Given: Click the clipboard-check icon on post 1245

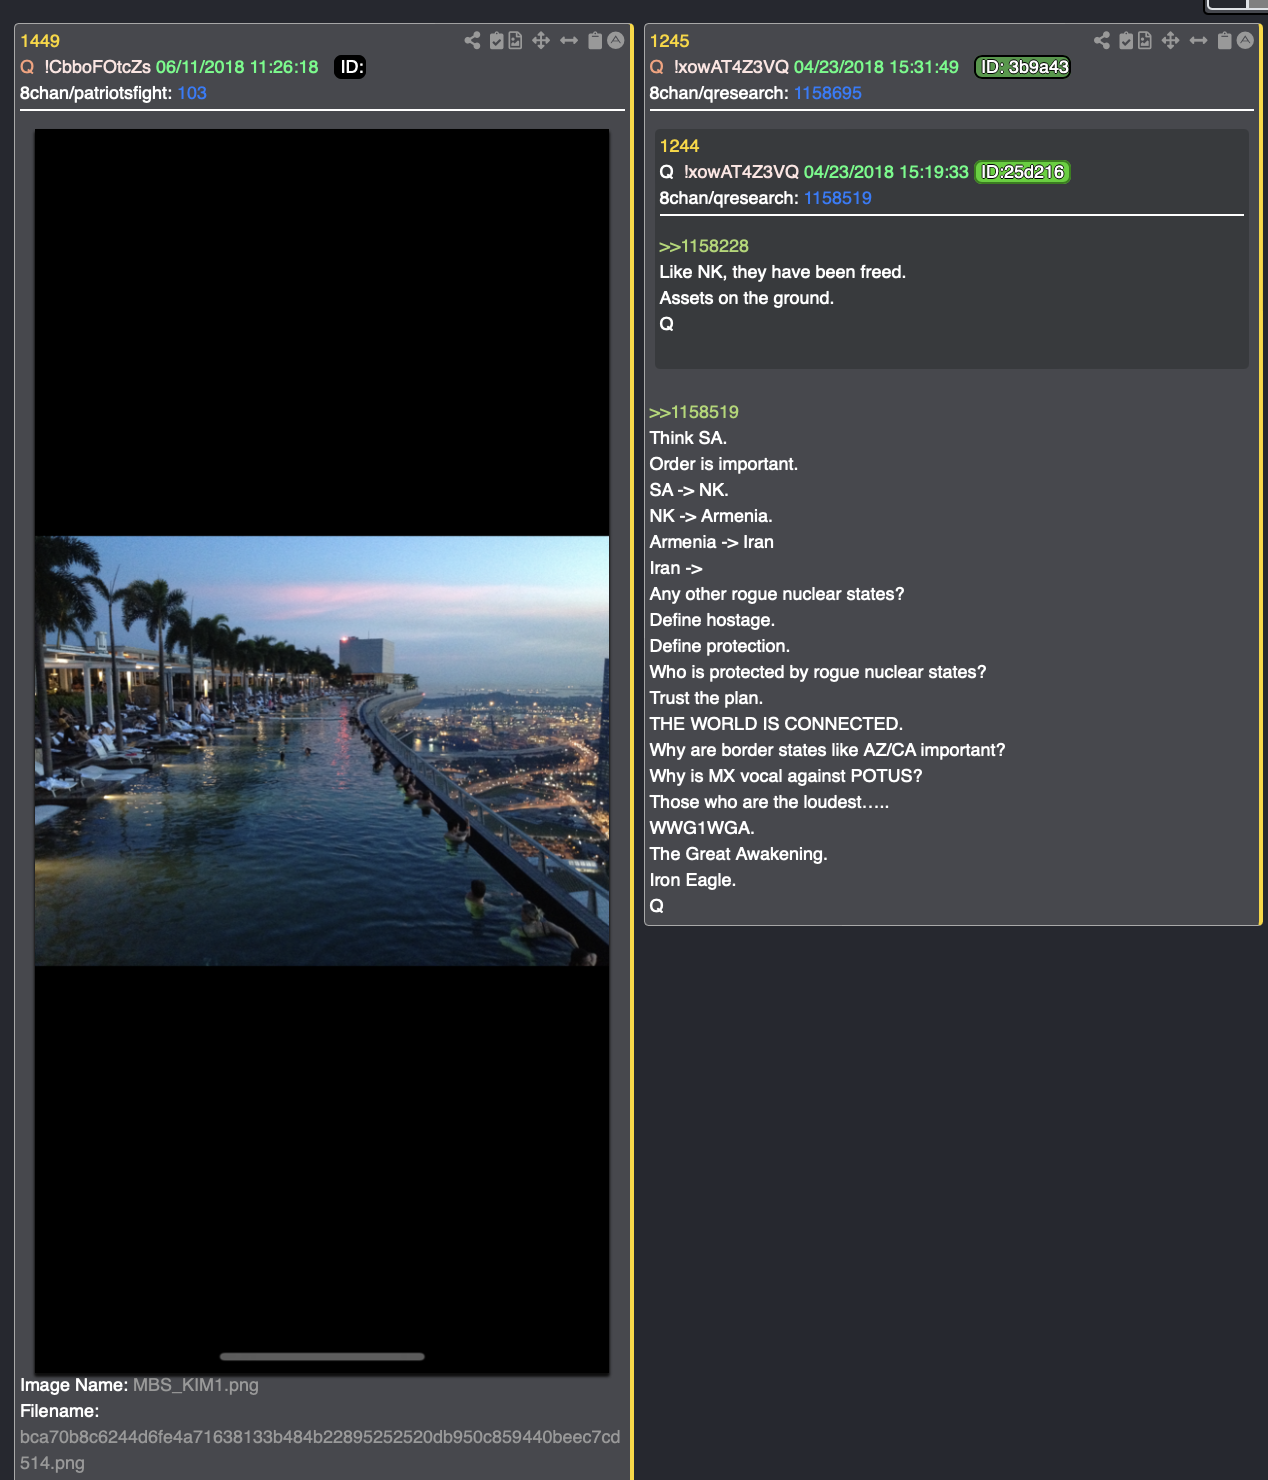Looking at the screenshot, I should (1126, 40).
